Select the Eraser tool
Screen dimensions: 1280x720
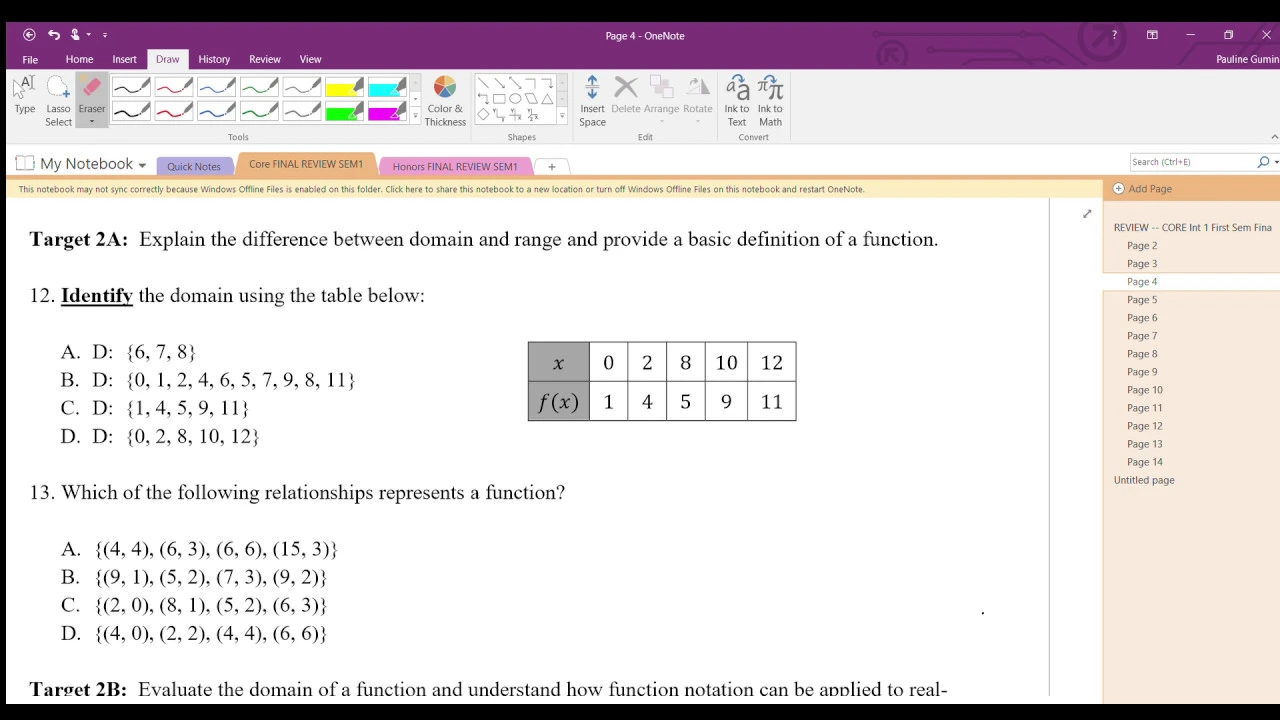[x=92, y=95]
